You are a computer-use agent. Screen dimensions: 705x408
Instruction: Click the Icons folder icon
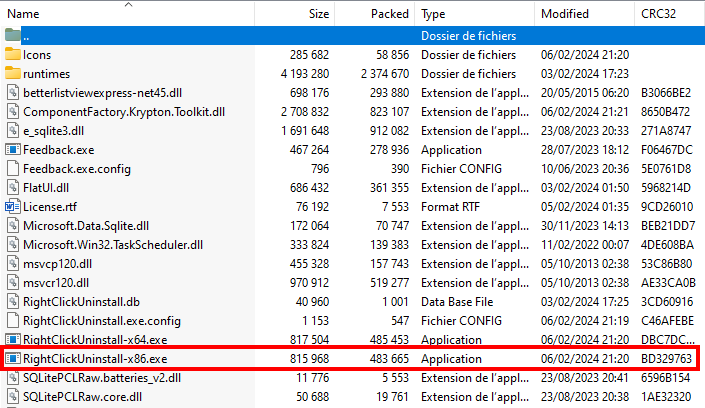[x=12, y=54]
